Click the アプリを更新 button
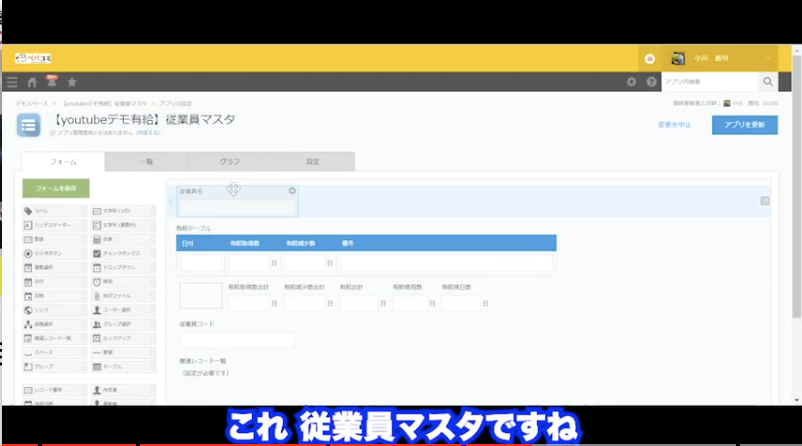The width and height of the screenshot is (802, 446). [744, 125]
